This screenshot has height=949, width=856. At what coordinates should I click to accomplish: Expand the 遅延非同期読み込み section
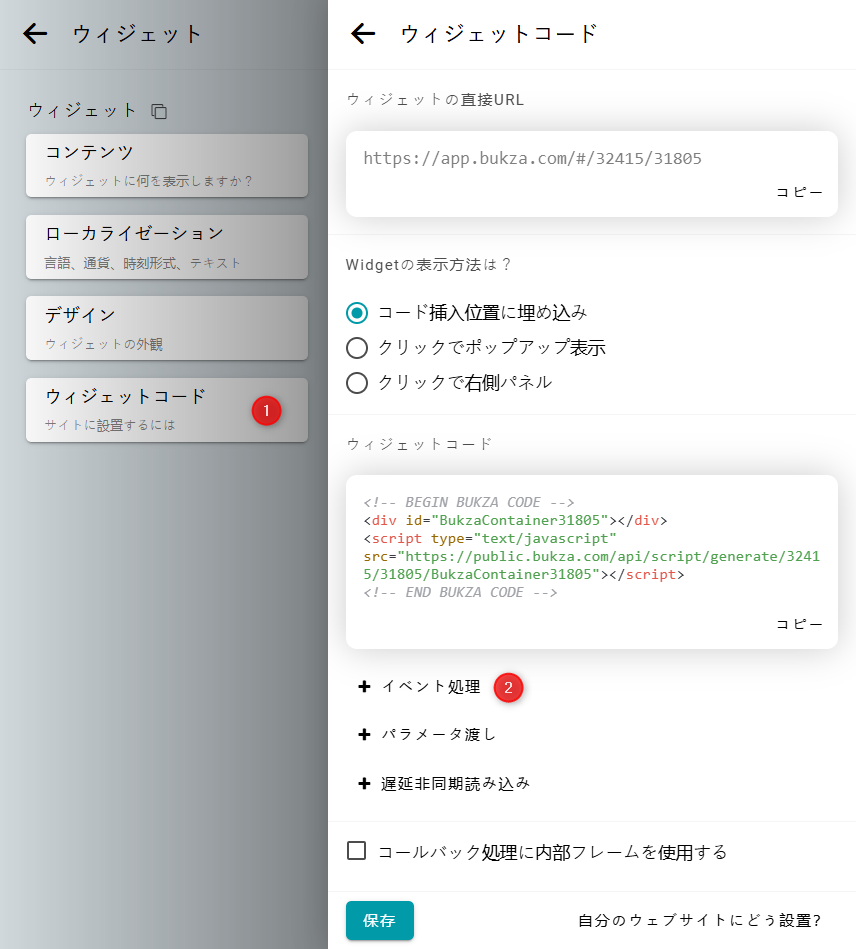(455, 784)
